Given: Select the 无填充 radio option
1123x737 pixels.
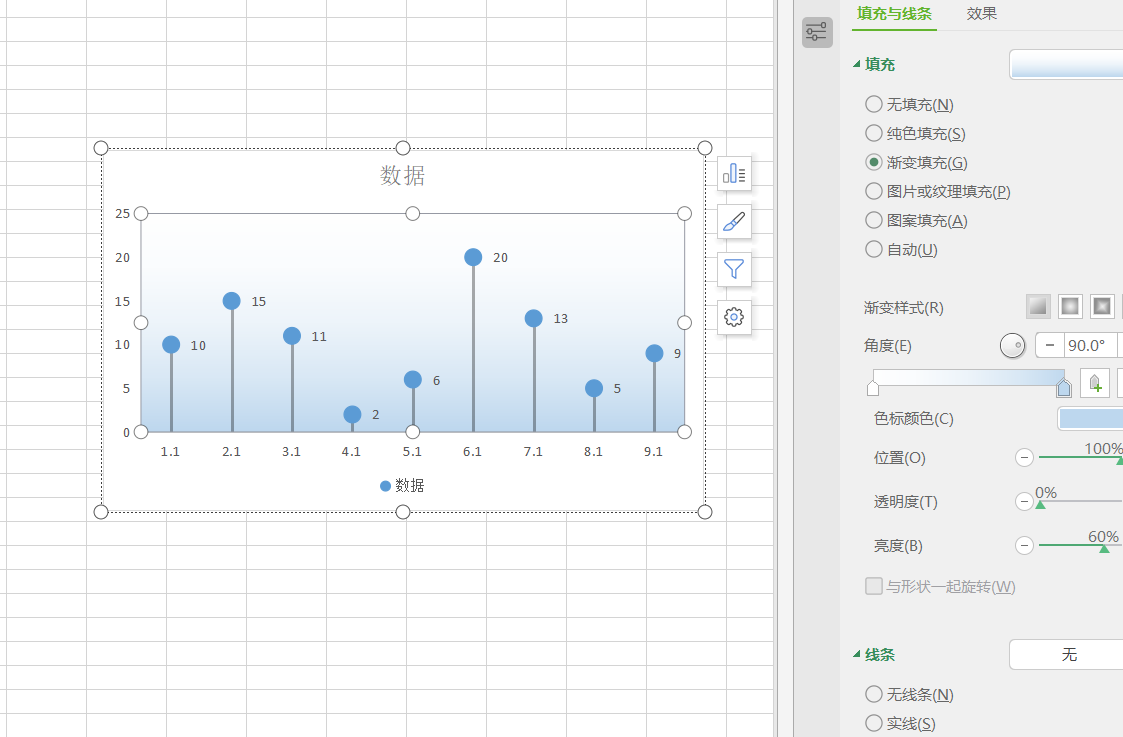Looking at the screenshot, I should pos(874,104).
